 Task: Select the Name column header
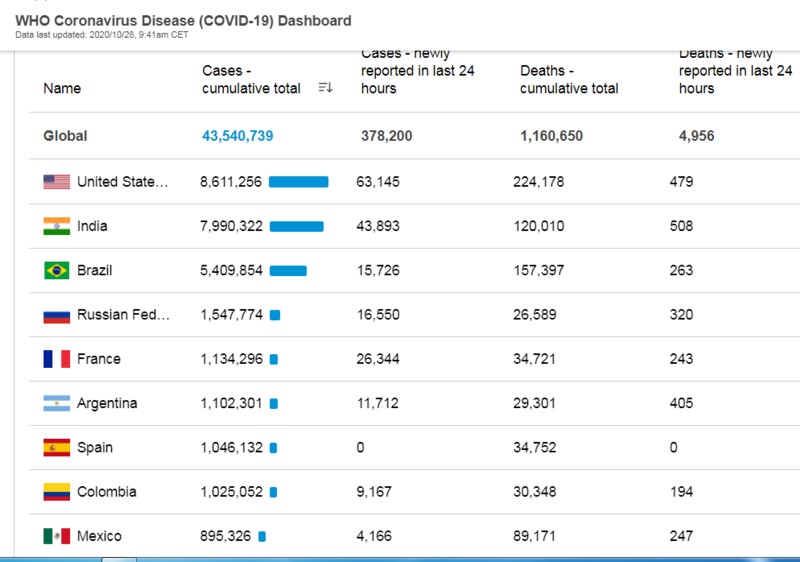[62, 88]
